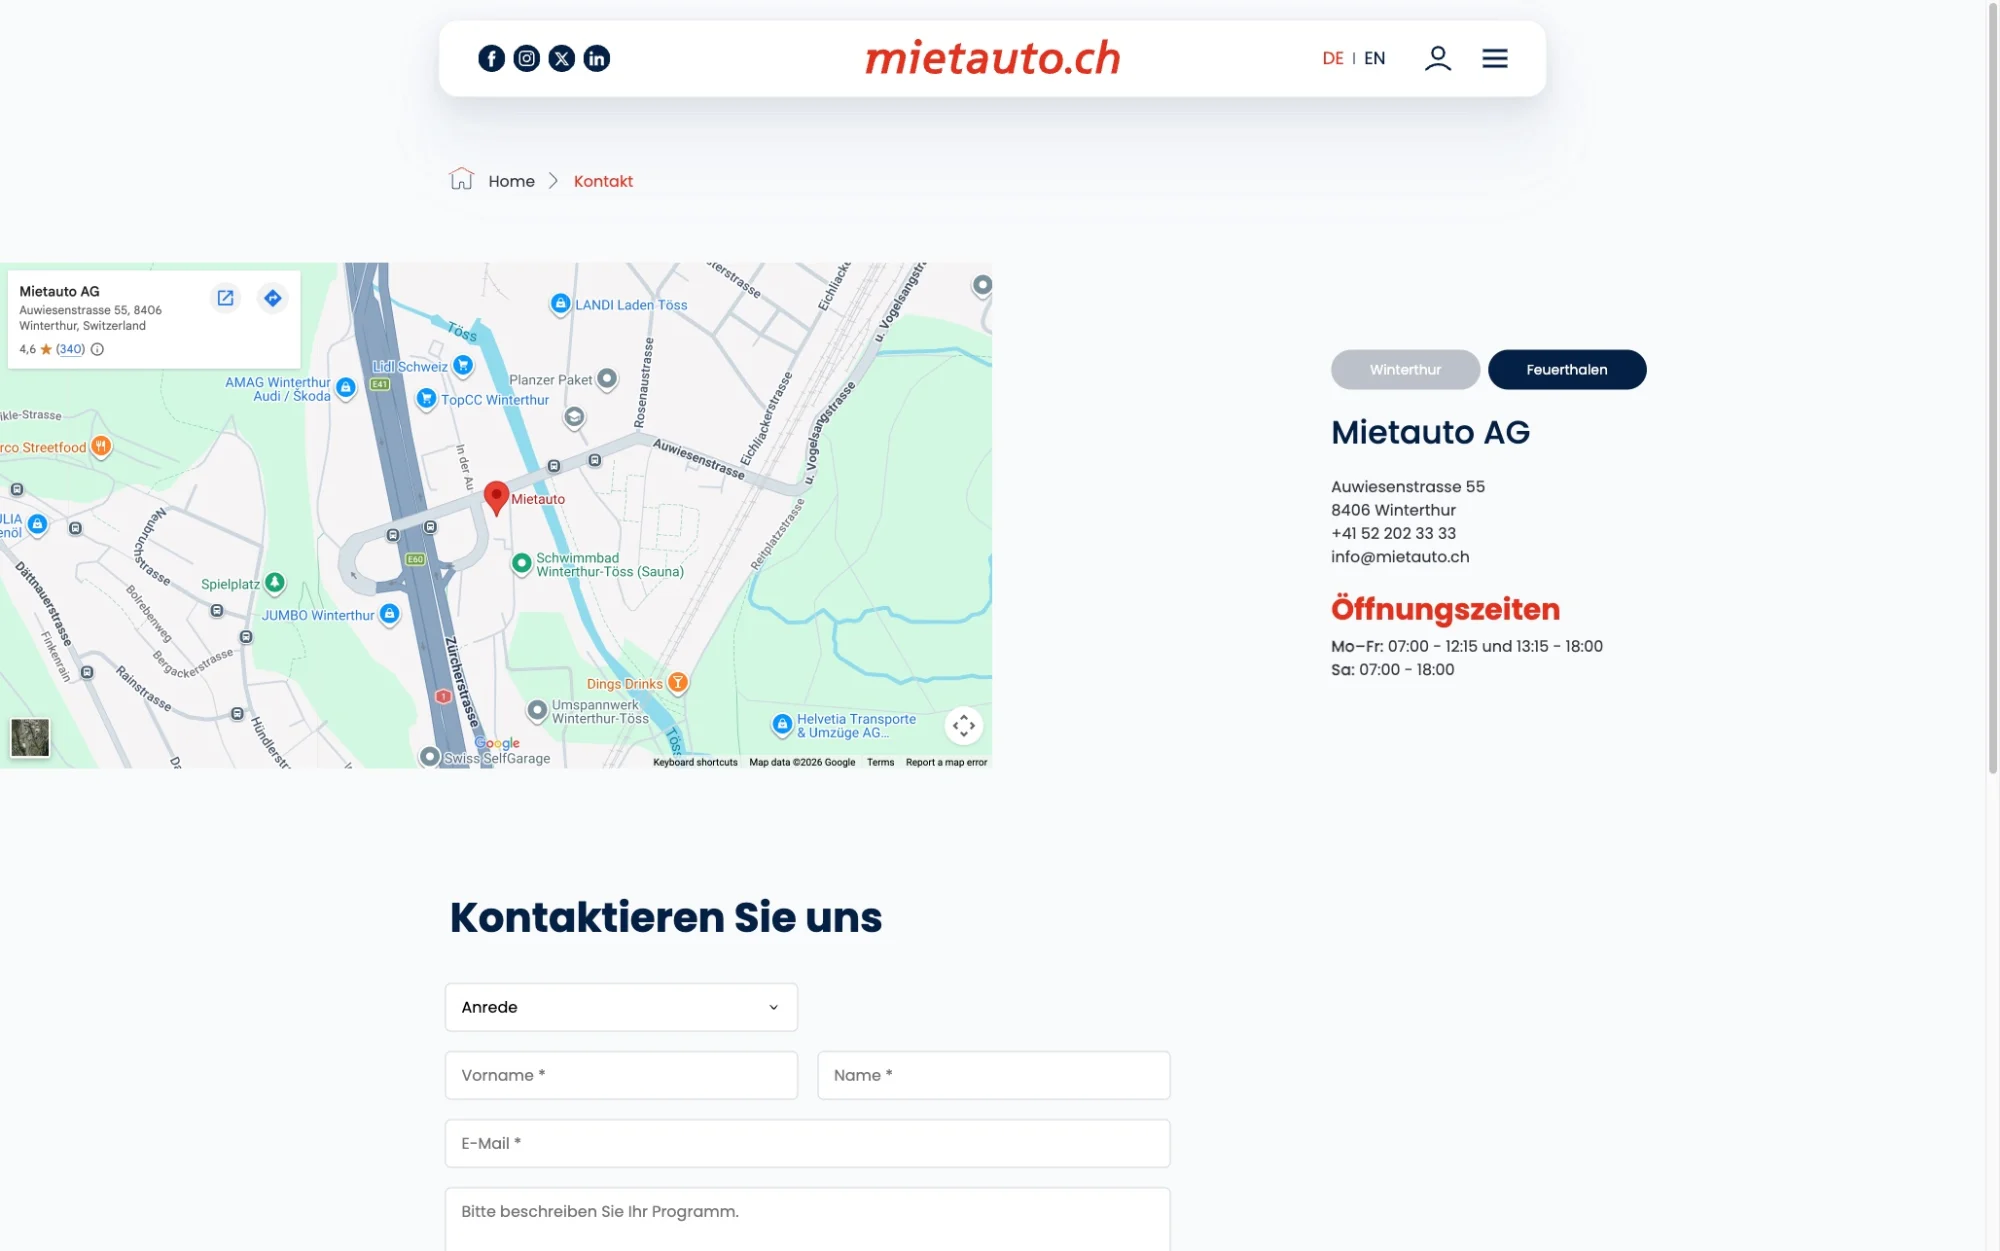This screenshot has width=2000, height=1251.
Task: Click the red Mietauto map pin
Action: pos(496,496)
